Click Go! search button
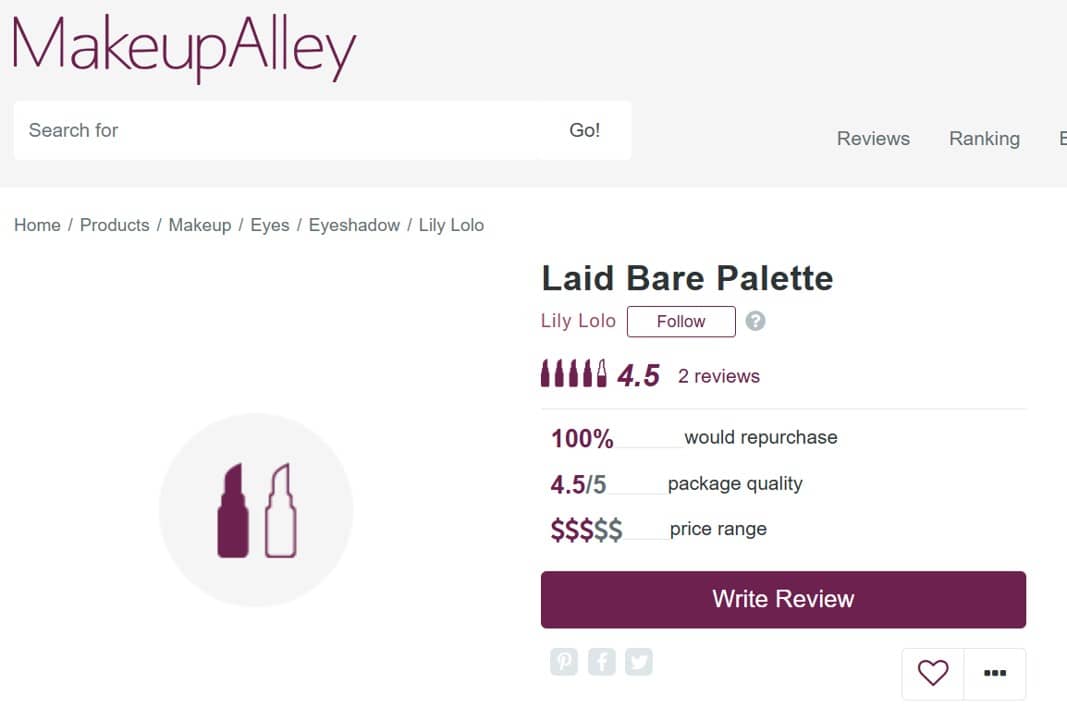This screenshot has width=1067, height=720. click(585, 131)
